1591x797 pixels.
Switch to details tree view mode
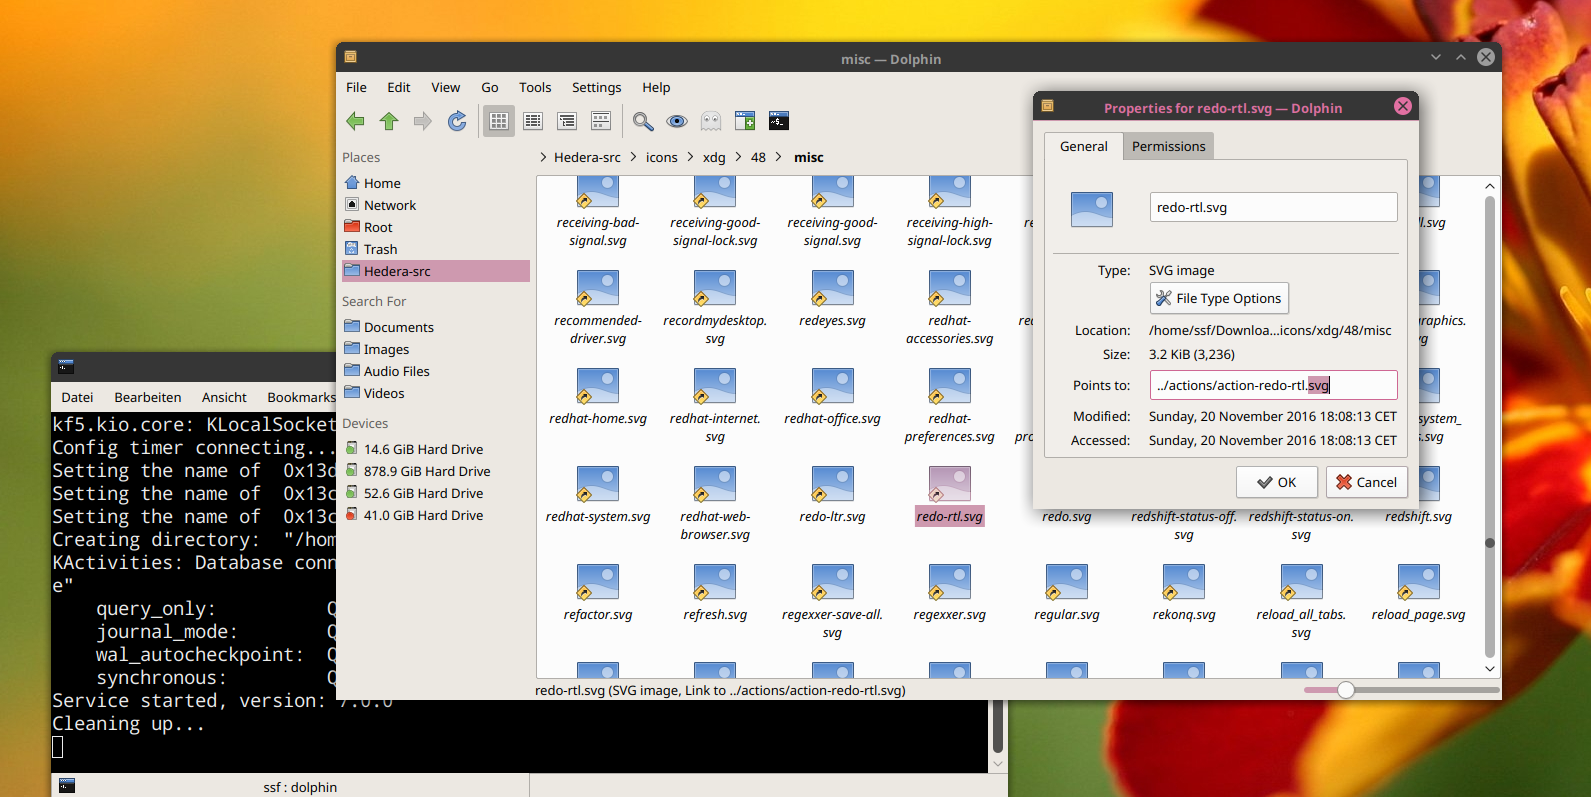click(567, 121)
